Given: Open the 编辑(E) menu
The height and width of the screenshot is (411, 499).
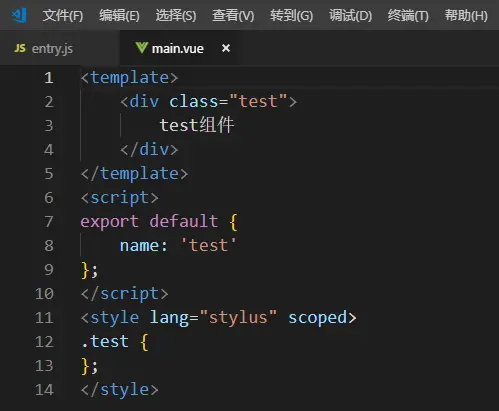Looking at the screenshot, I should pos(119,15).
